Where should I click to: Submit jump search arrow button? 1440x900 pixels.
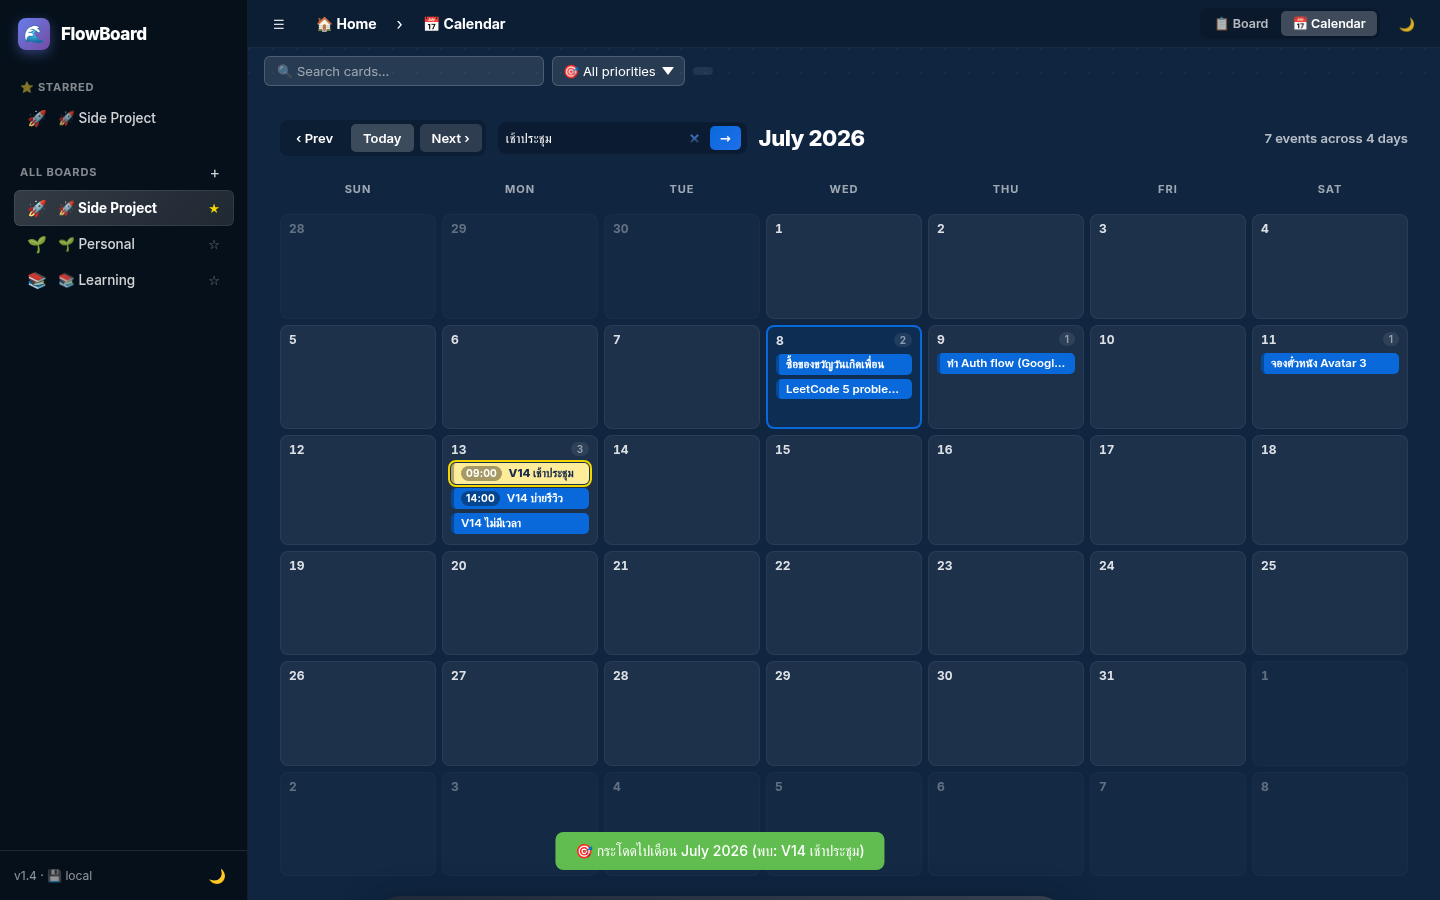(726, 138)
